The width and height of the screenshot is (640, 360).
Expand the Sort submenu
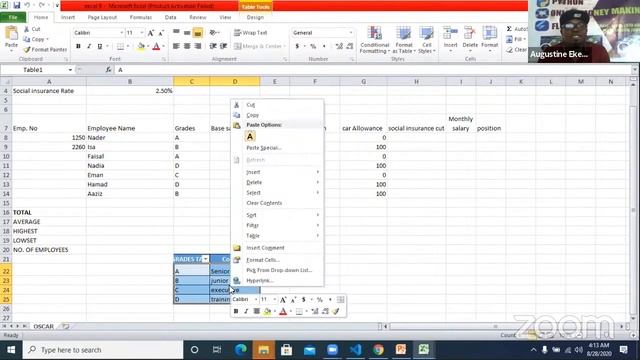tap(278, 215)
